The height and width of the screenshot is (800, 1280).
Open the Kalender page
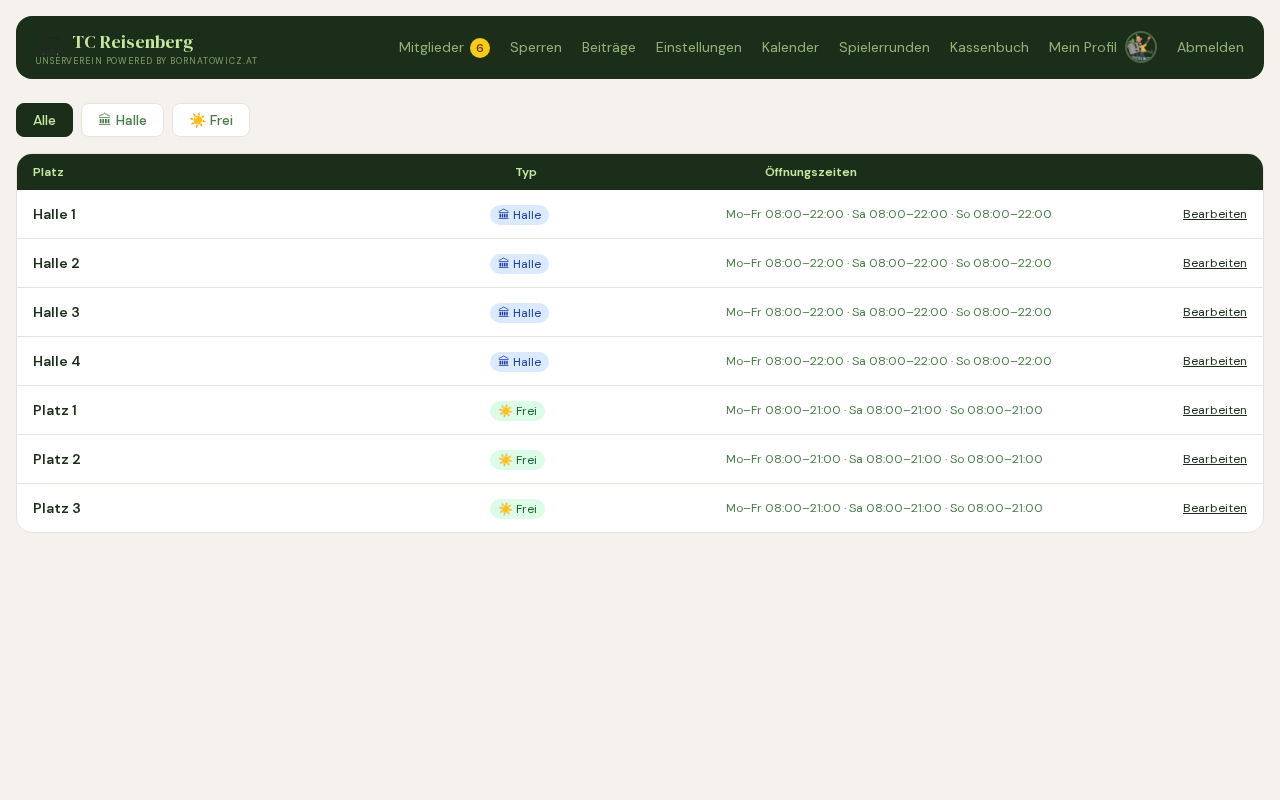[x=790, y=47]
